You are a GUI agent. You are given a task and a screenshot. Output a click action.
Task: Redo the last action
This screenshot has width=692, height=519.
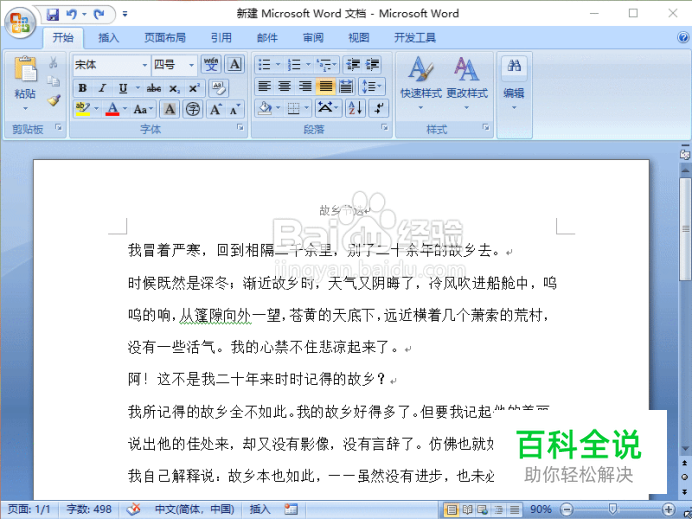coord(99,15)
